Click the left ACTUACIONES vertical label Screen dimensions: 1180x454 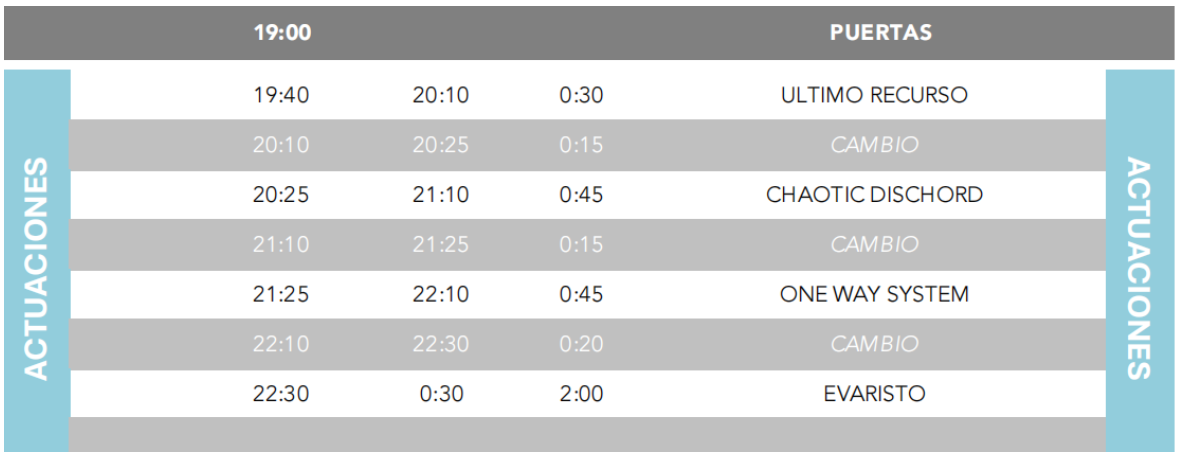point(36,268)
